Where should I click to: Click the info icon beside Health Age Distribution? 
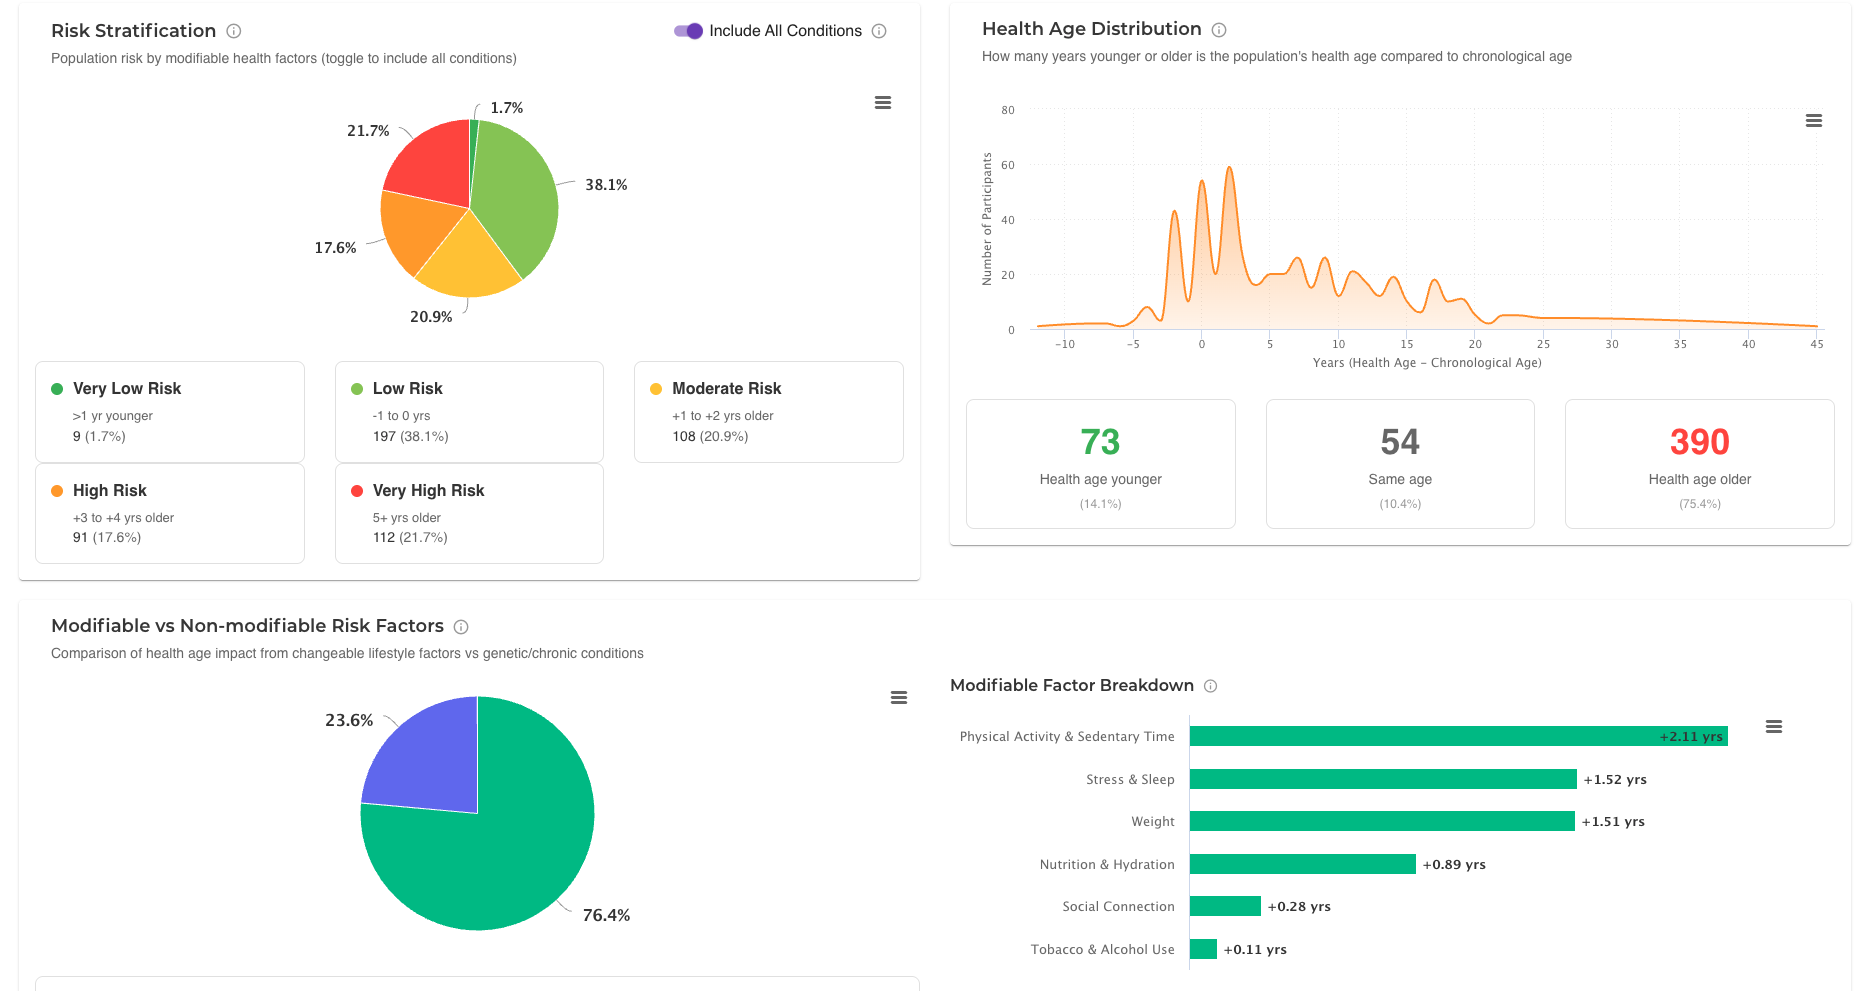click(x=1218, y=29)
